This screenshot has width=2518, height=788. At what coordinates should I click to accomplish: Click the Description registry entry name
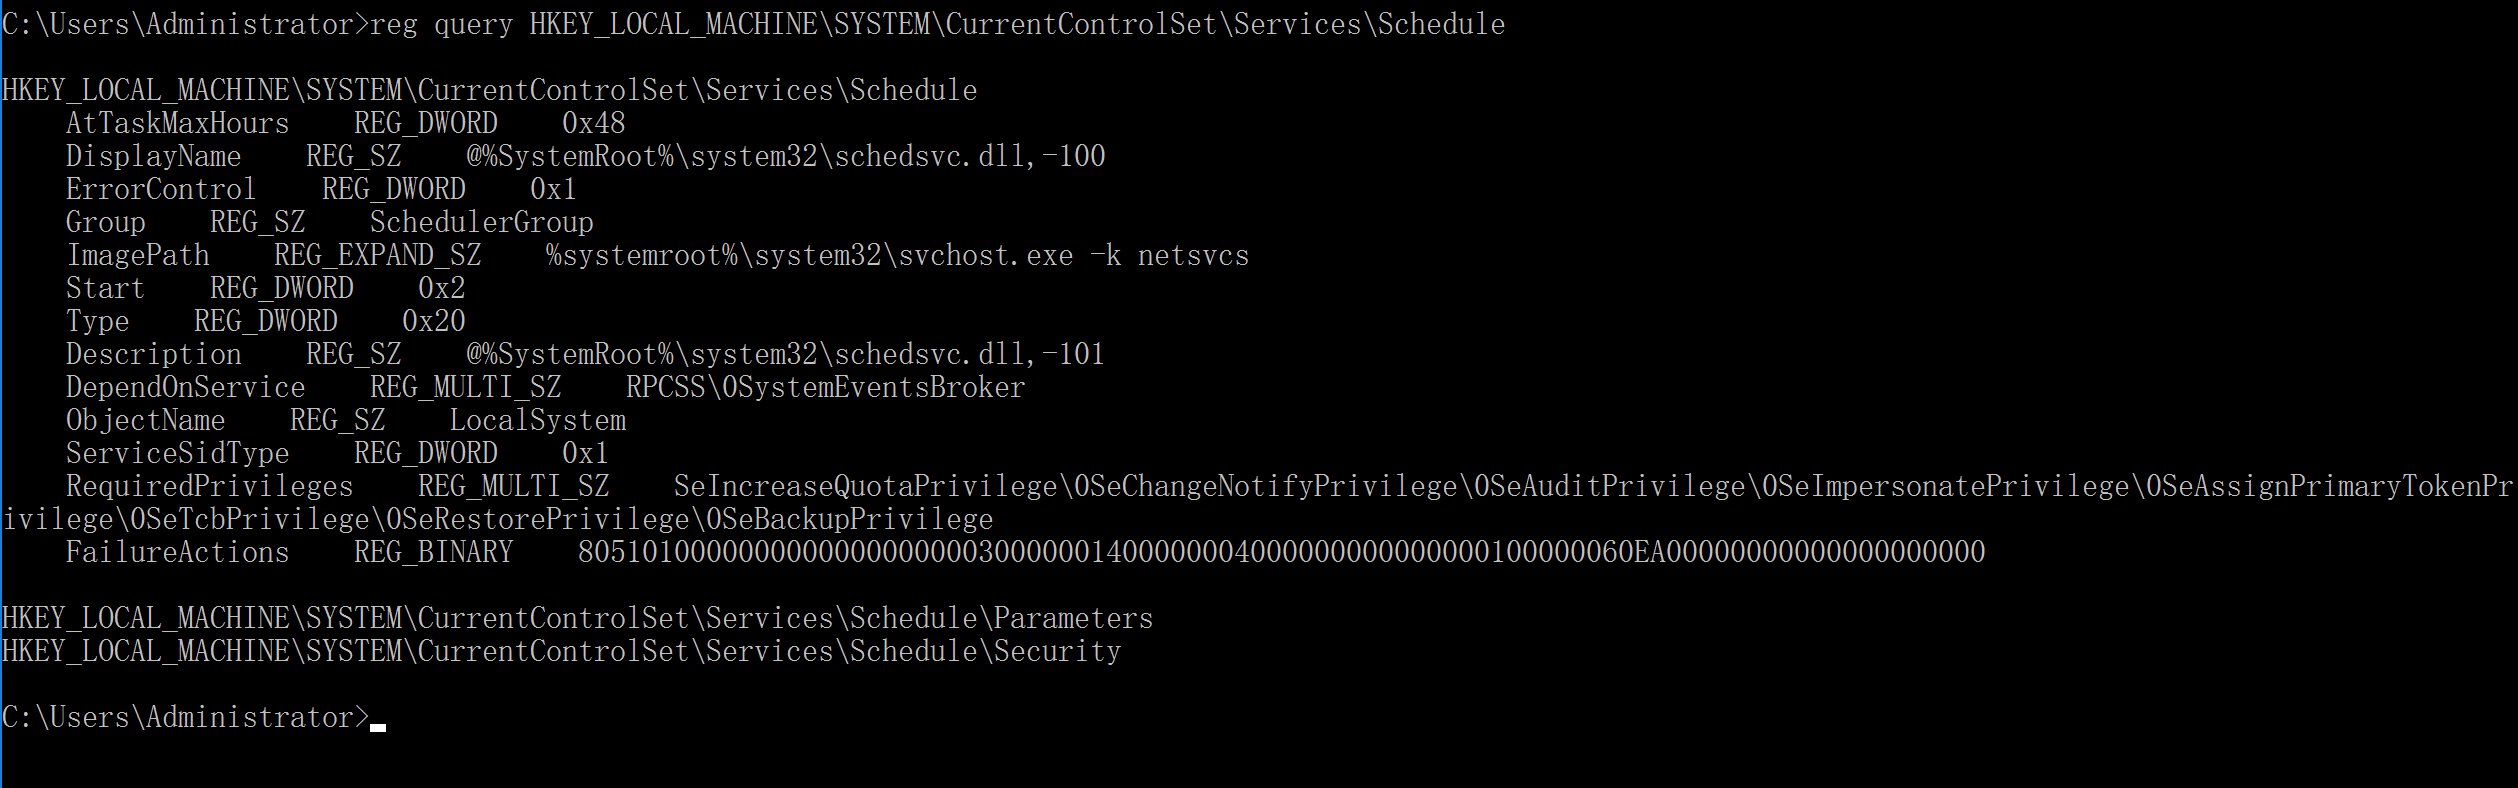(x=153, y=355)
